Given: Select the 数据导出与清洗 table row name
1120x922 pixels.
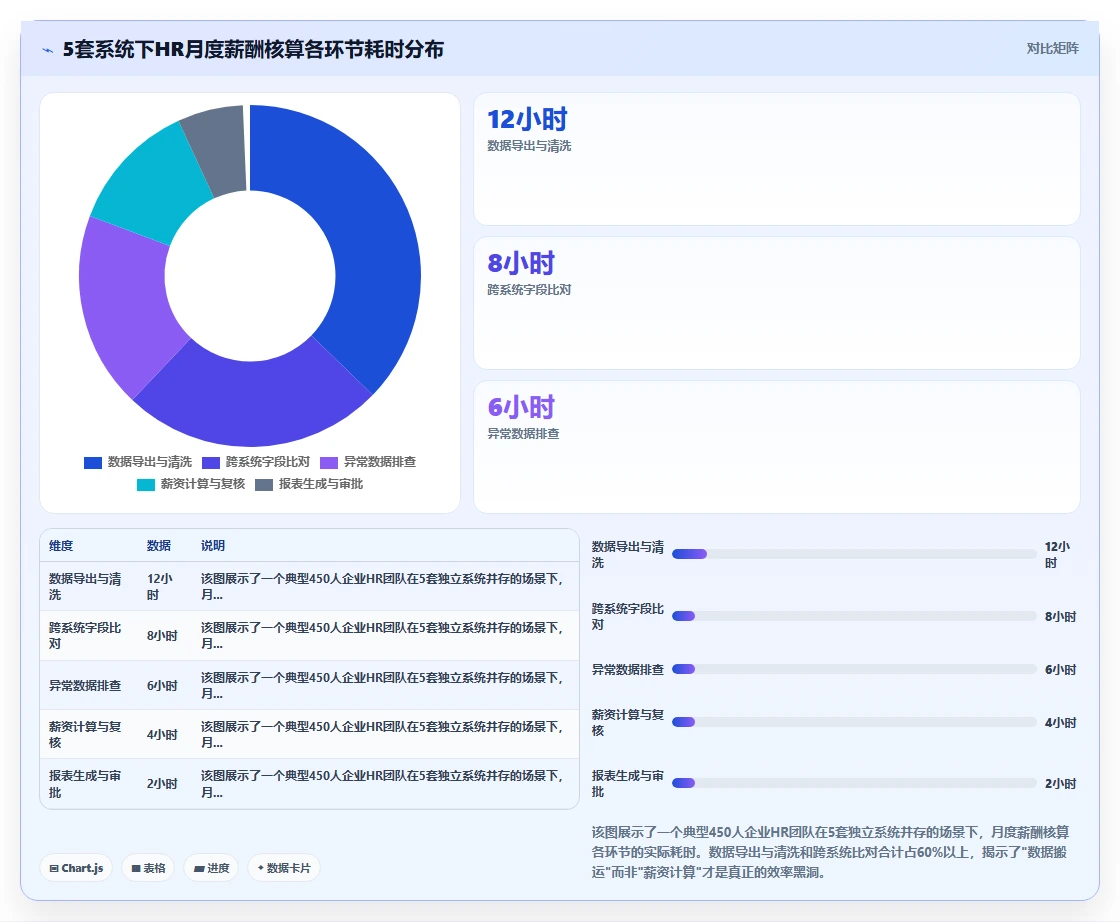Looking at the screenshot, I should (85, 586).
